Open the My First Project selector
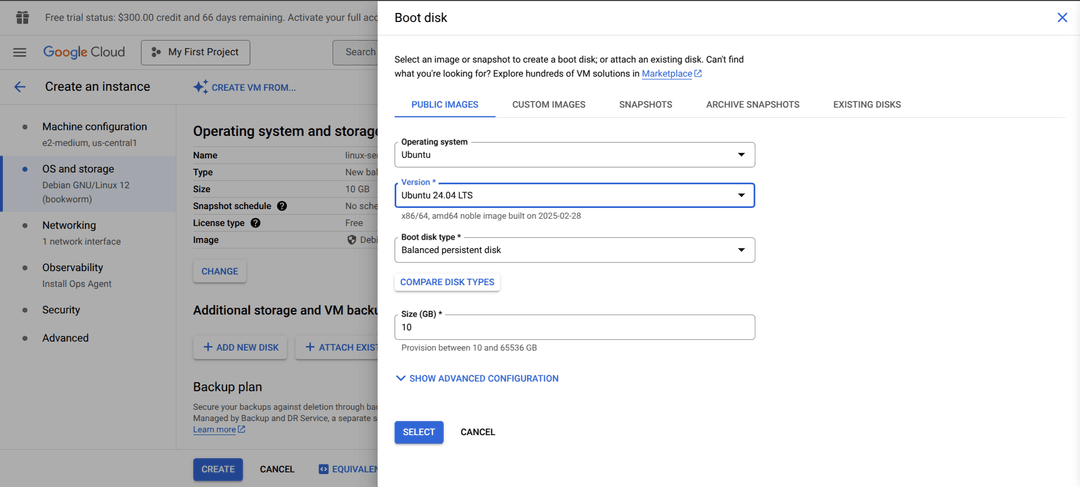The height and width of the screenshot is (487, 1080). coord(196,52)
